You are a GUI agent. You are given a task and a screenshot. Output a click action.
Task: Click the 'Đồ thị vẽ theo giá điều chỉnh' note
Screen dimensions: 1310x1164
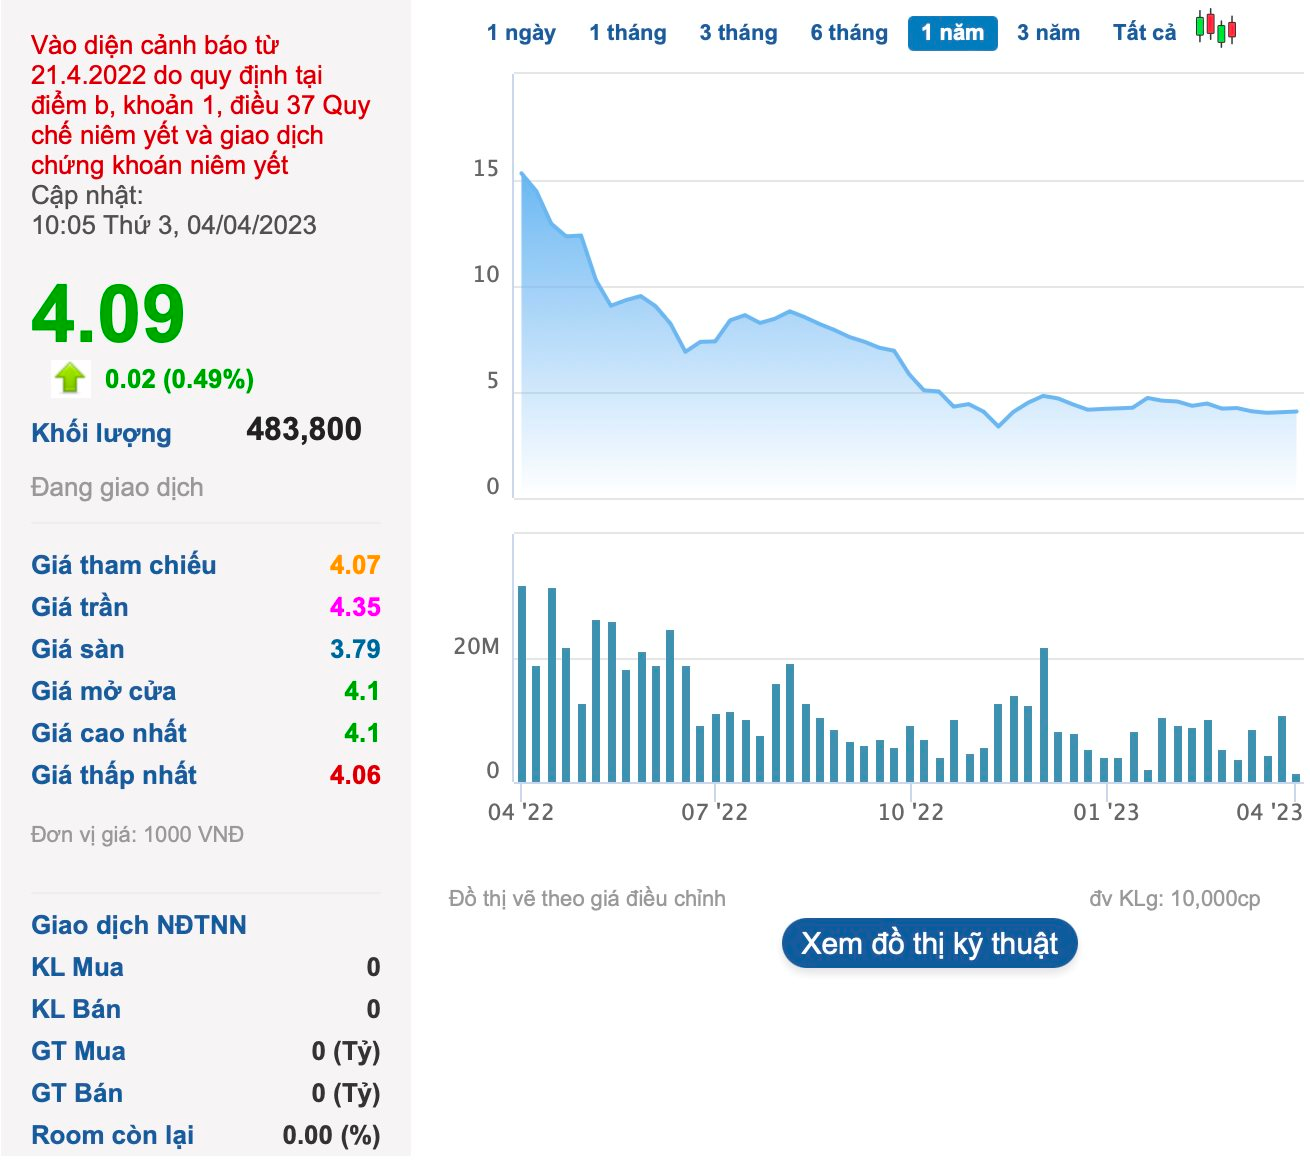pyautogui.click(x=587, y=898)
